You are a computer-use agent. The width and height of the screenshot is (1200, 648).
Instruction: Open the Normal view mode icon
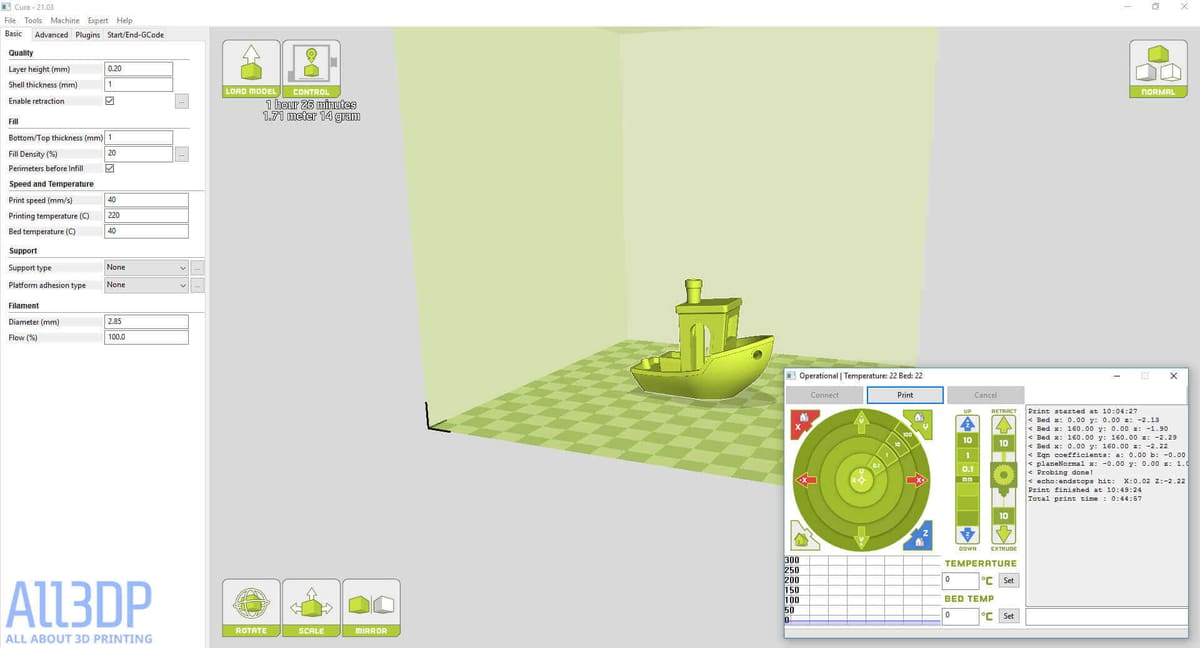[x=1158, y=69]
